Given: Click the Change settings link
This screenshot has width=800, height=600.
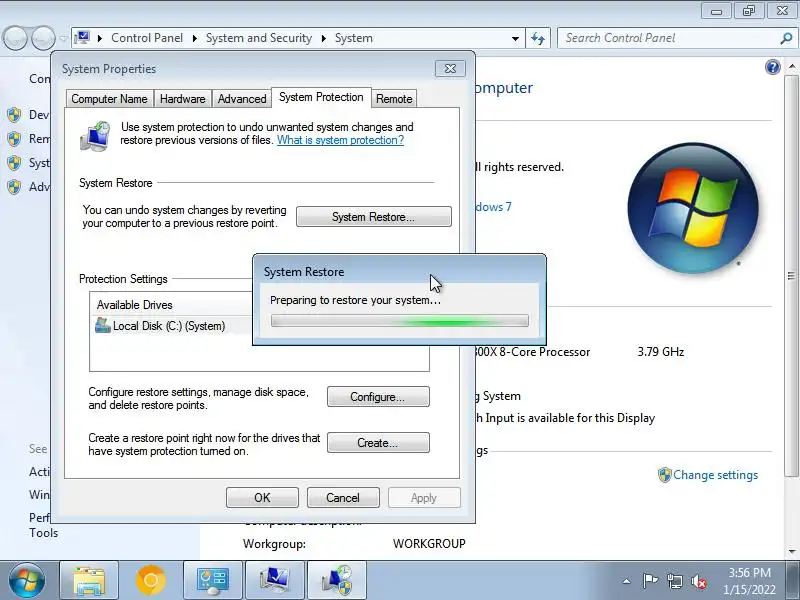Looking at the screenshot, I should 715,474.
